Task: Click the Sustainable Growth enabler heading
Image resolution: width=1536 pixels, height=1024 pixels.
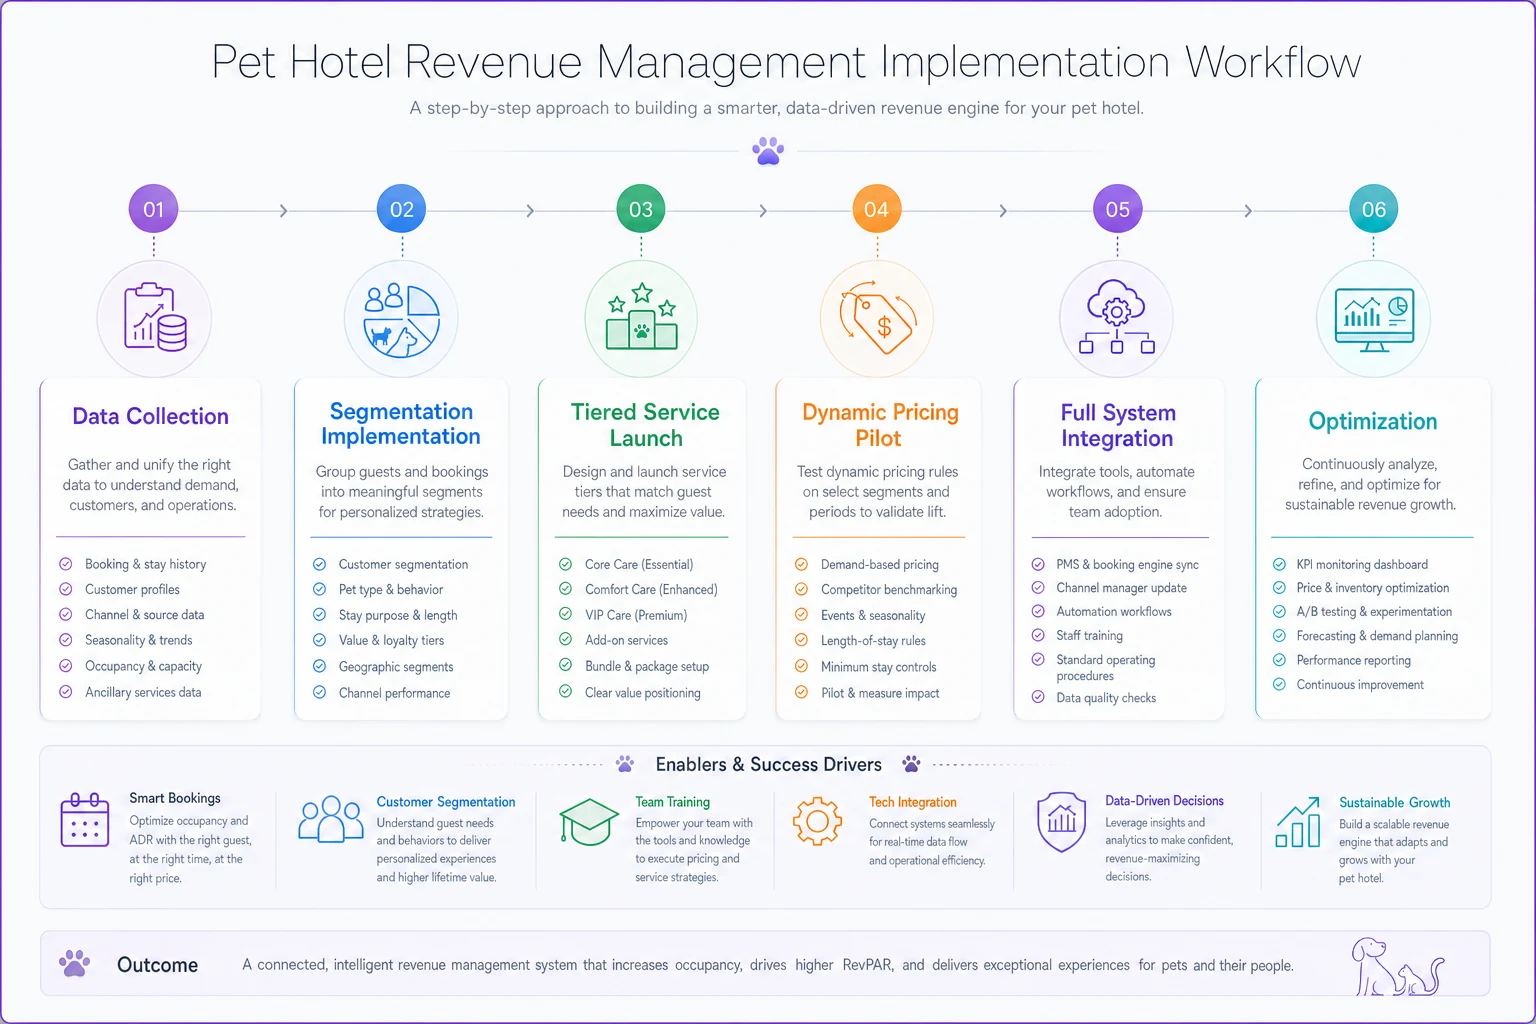Action: click(x=1395, y=803)
